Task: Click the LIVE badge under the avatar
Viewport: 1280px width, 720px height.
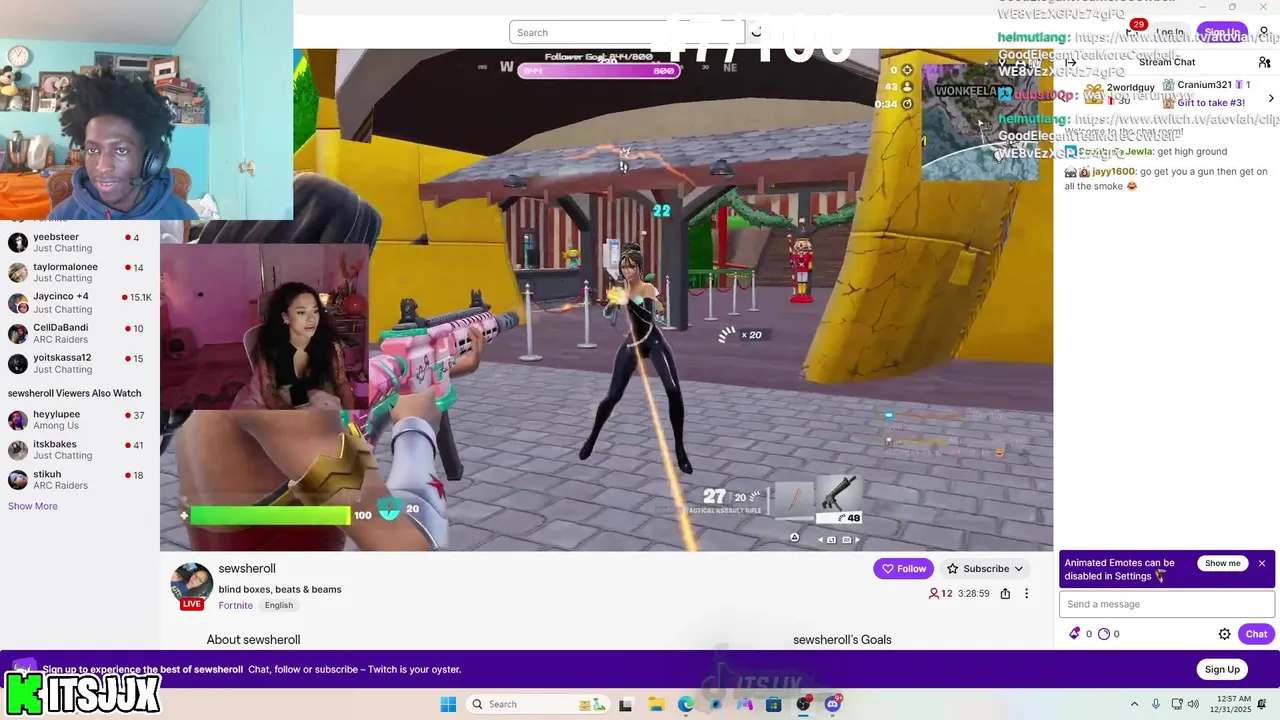Action: [x=192, y=604]
